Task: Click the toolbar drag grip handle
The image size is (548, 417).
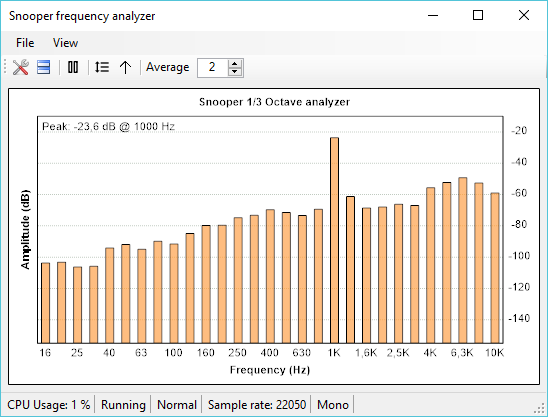Action: 5,67
